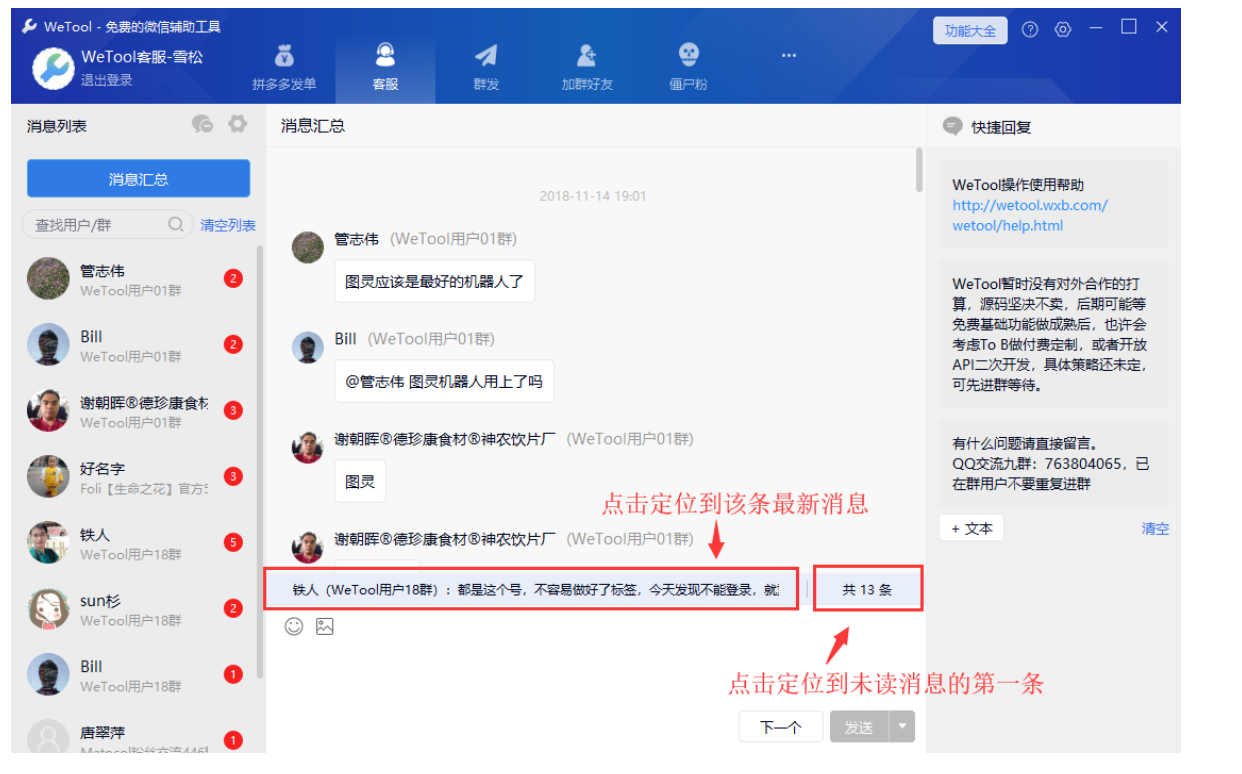The width and height of the screenshot is (1242, 774).
Task: Open the 拼多多发单 tab
Action: point(284,67)
